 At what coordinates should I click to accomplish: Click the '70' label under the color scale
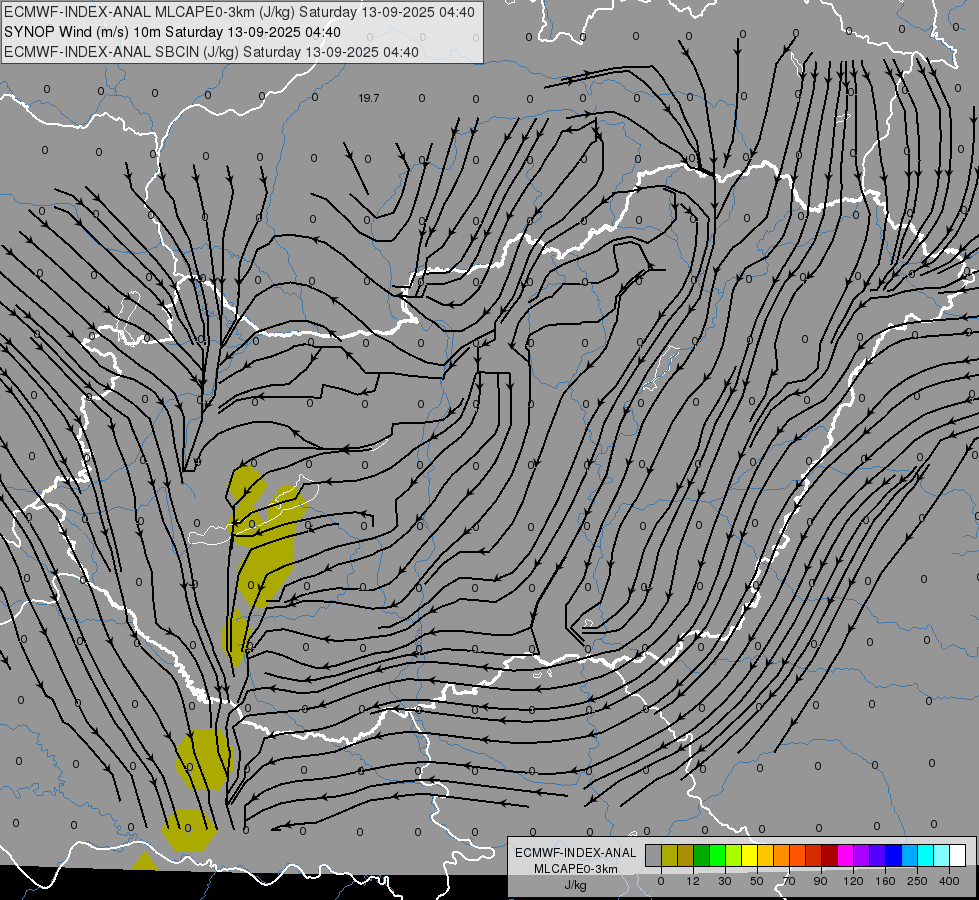pos(789,881)
